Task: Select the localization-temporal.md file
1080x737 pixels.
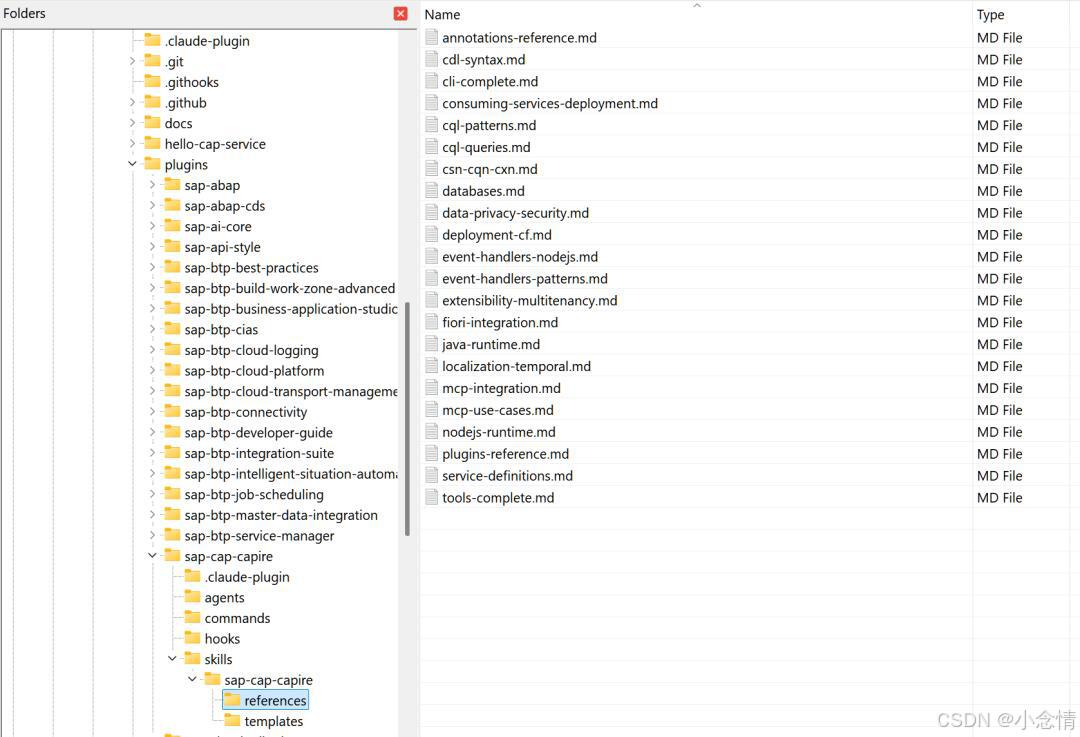Action: point(517,366)
